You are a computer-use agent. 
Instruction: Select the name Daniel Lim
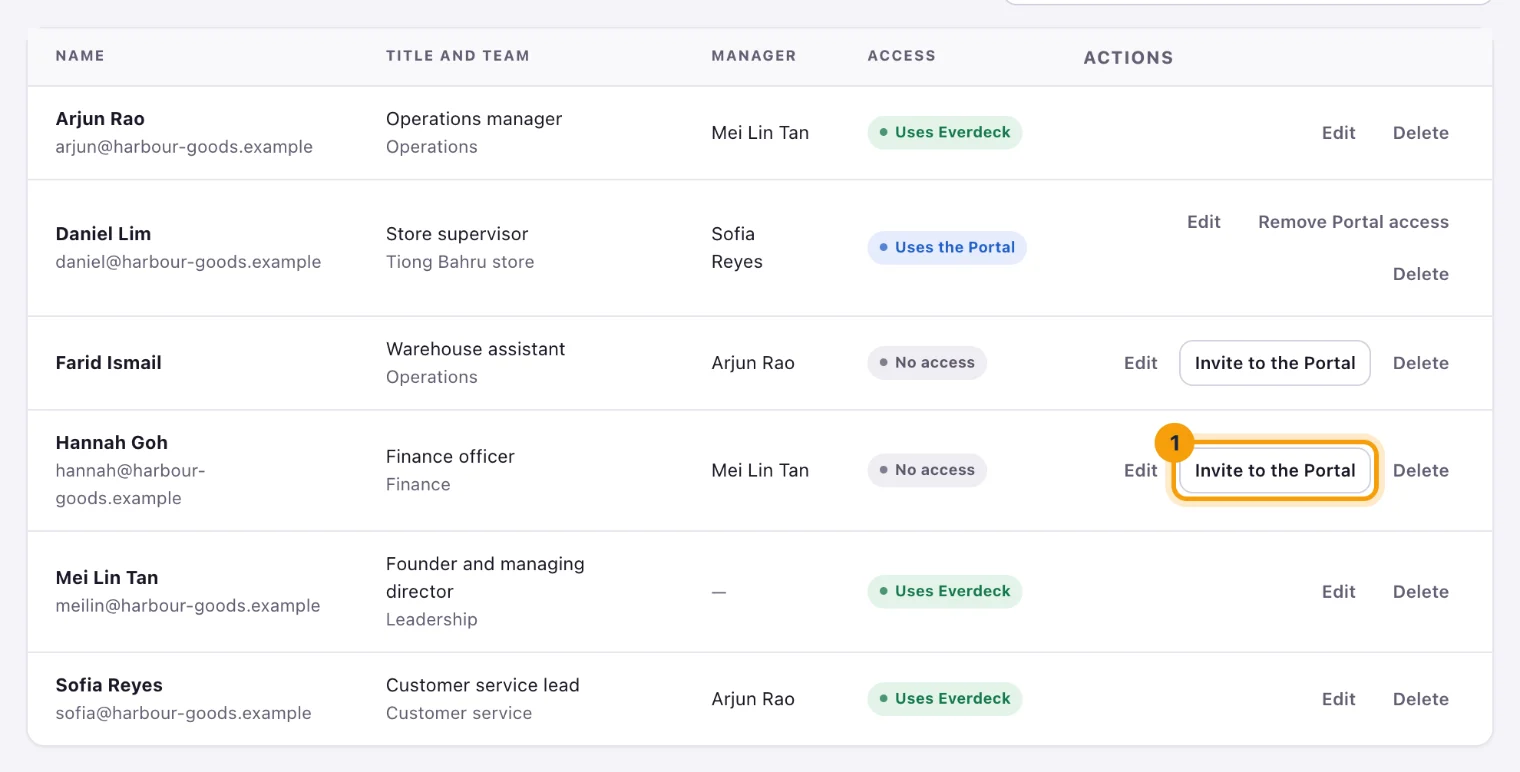point(103,234)
